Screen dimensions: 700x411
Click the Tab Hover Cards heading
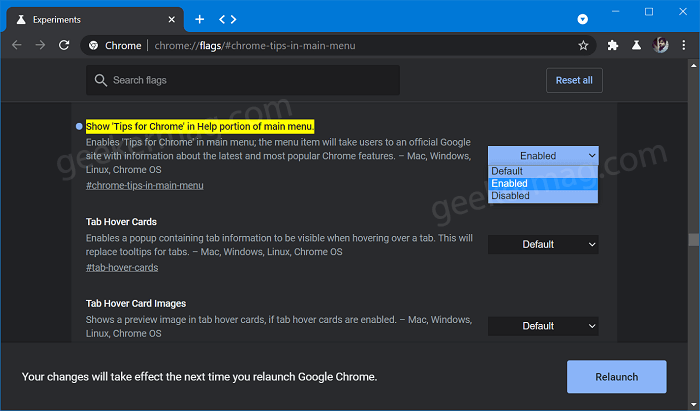[121, 222]
